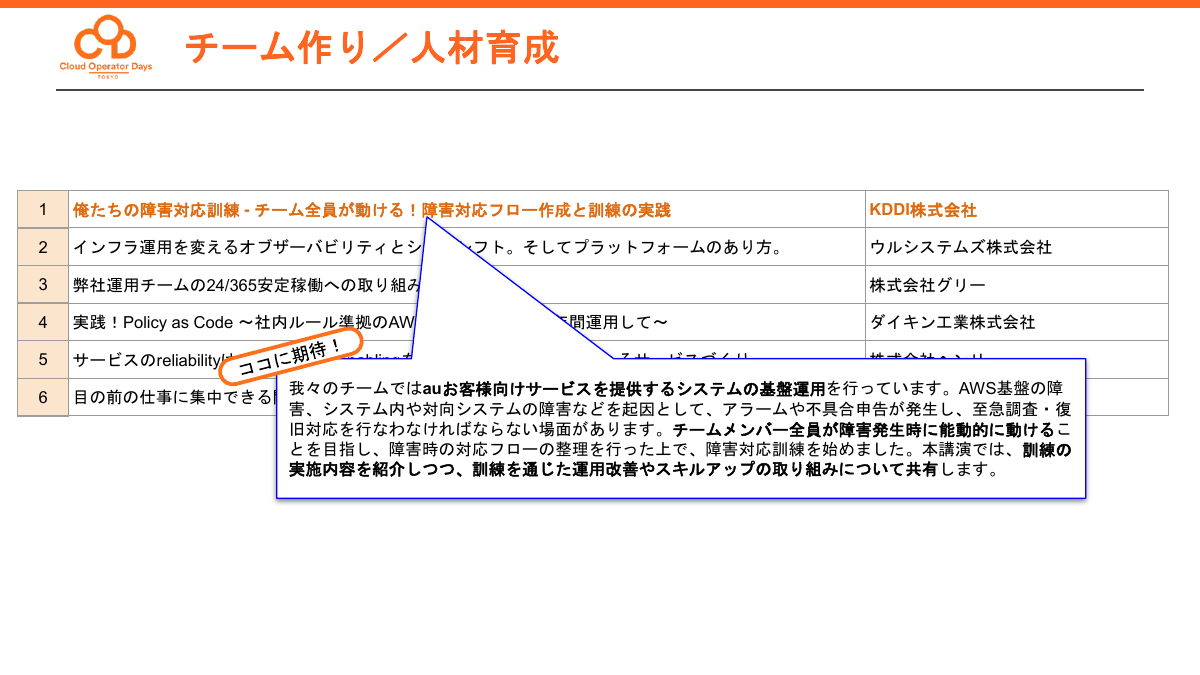Click company cell ダイキン工業株式会社

[1017, 322]
